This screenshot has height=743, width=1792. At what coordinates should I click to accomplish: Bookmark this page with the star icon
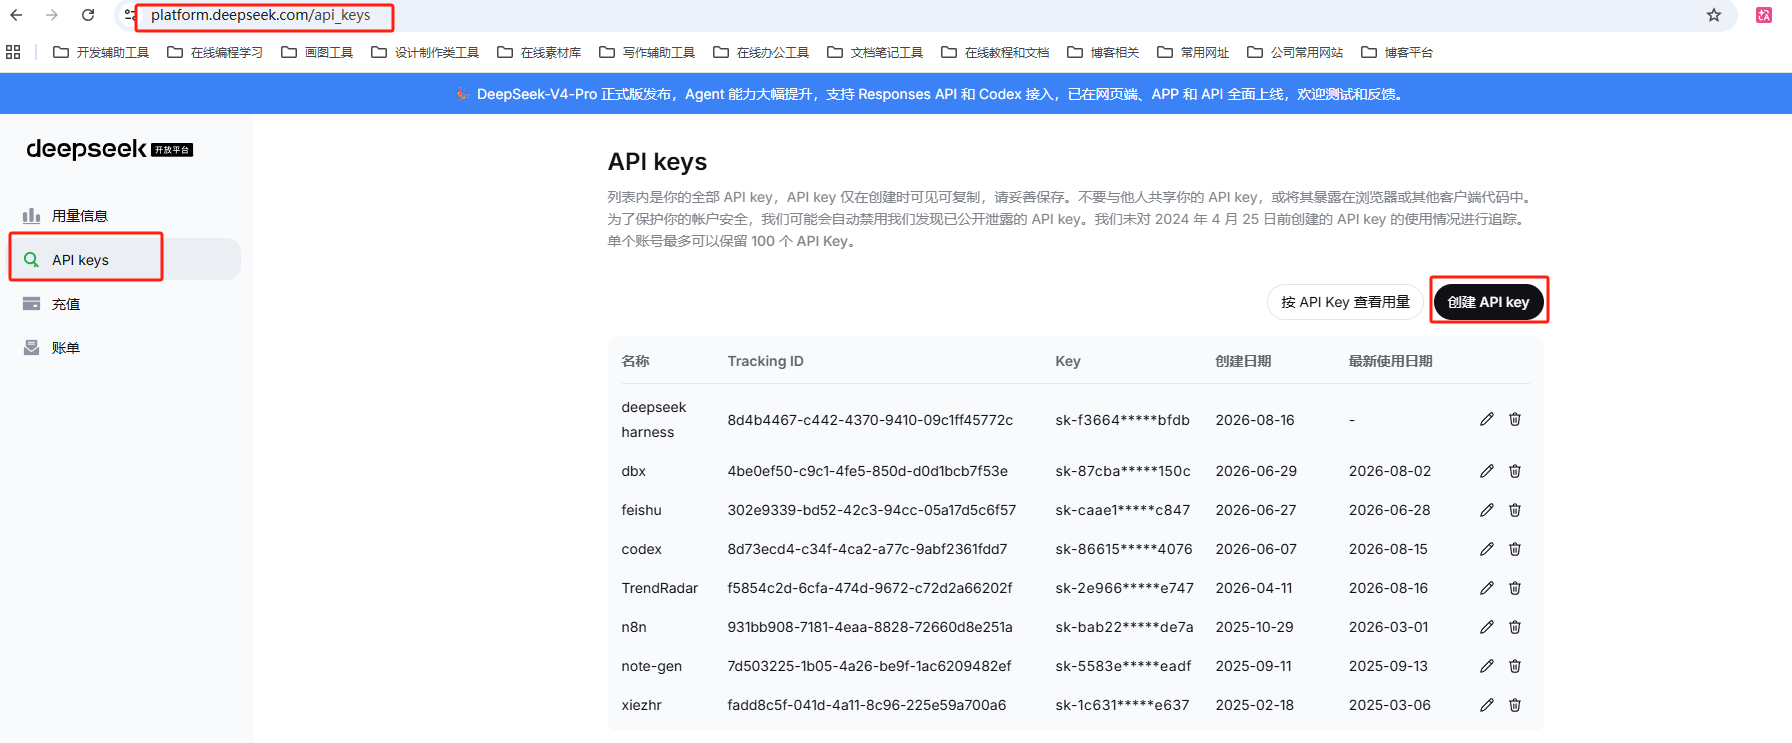[1714, 15]
